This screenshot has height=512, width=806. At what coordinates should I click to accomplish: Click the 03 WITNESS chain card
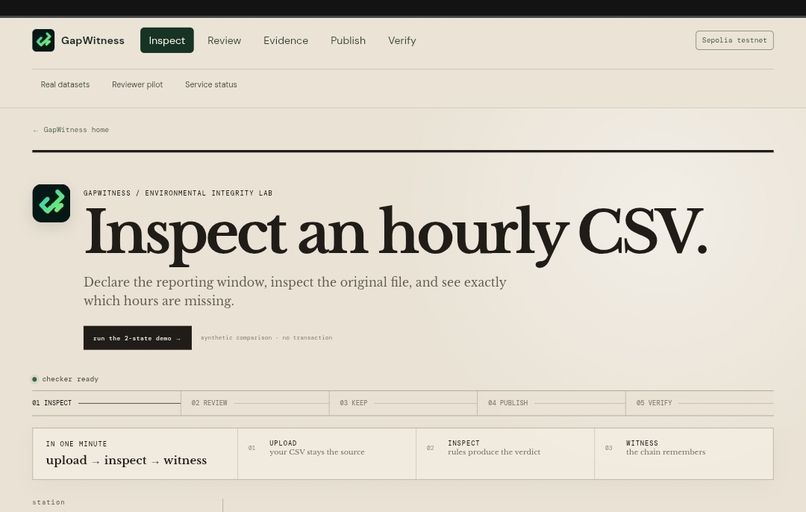(x=684, y=453)
